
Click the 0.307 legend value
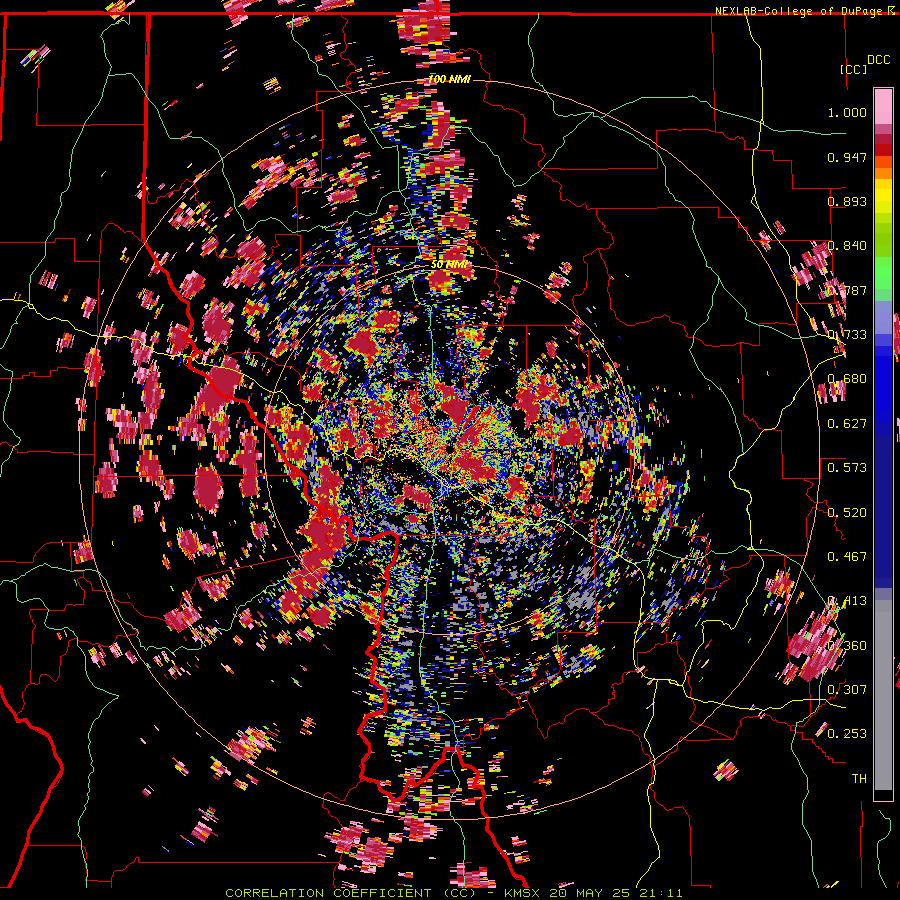click(847, 690)
